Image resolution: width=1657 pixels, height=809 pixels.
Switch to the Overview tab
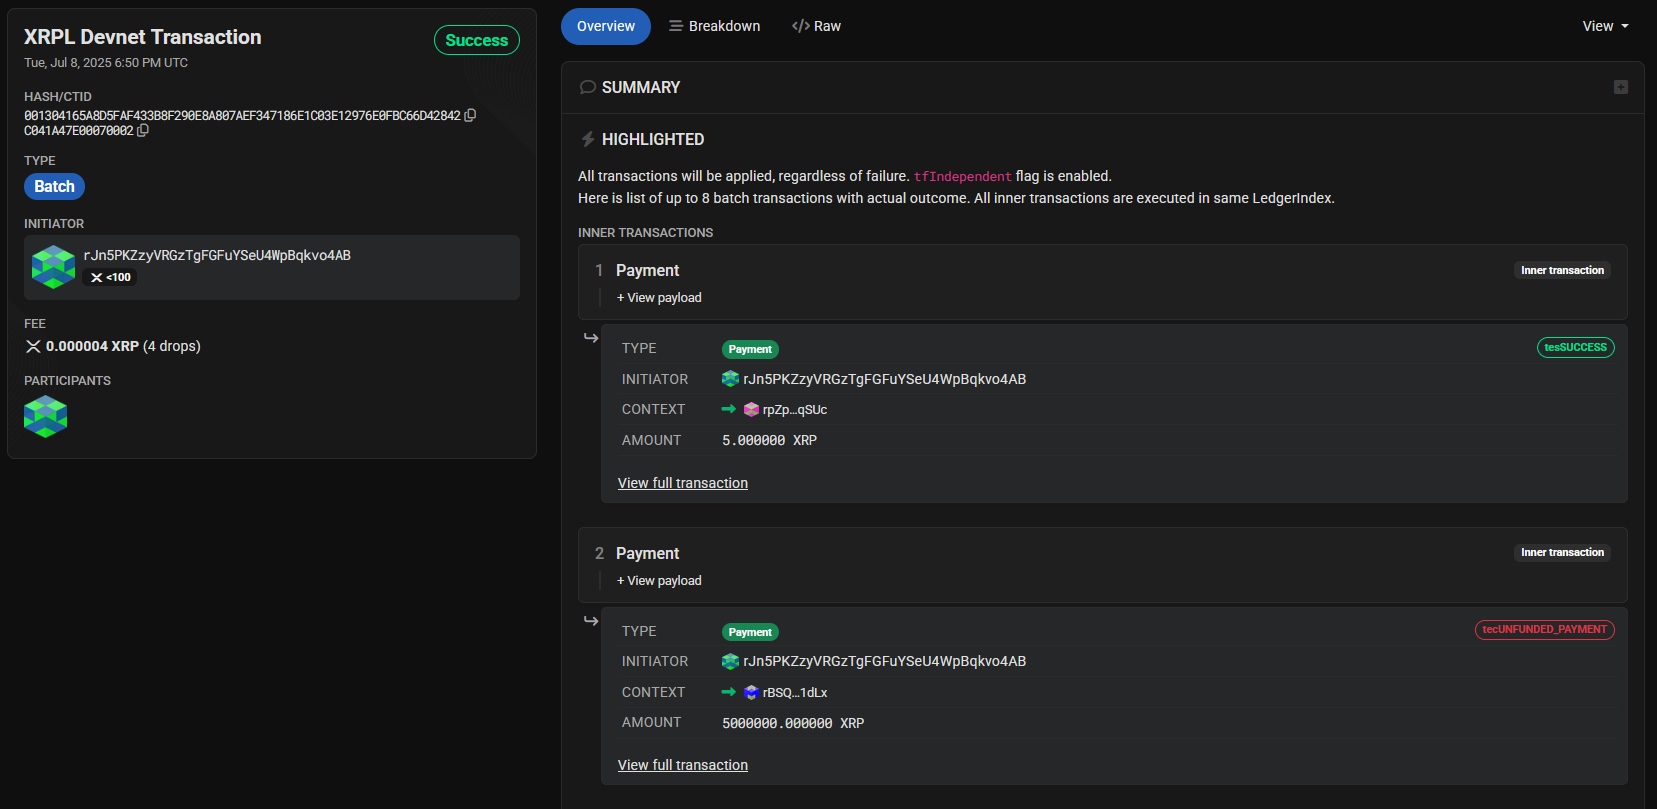[606, 26]
